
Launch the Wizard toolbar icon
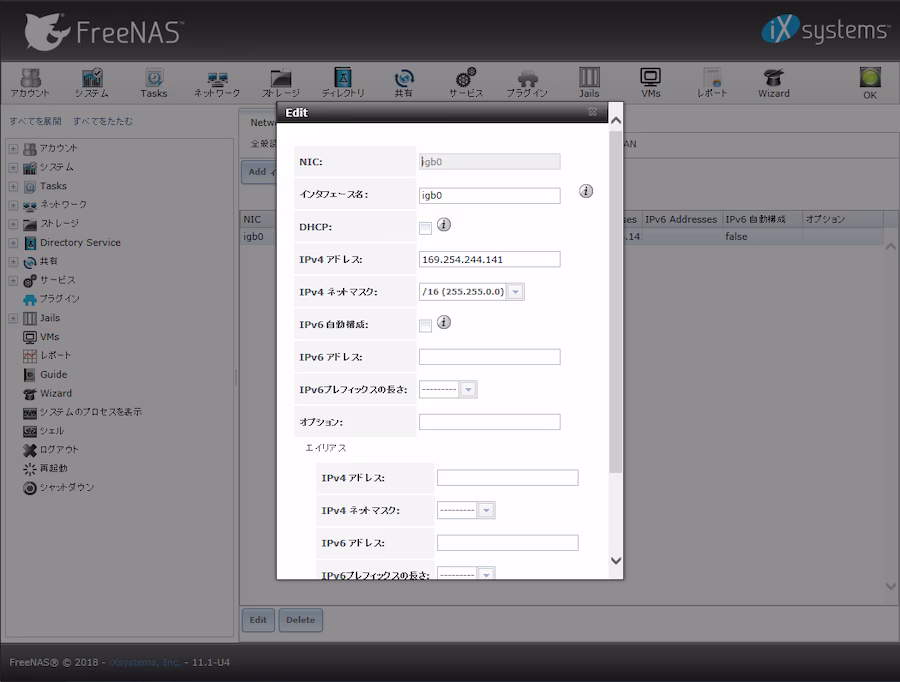(x=774, y=83)
